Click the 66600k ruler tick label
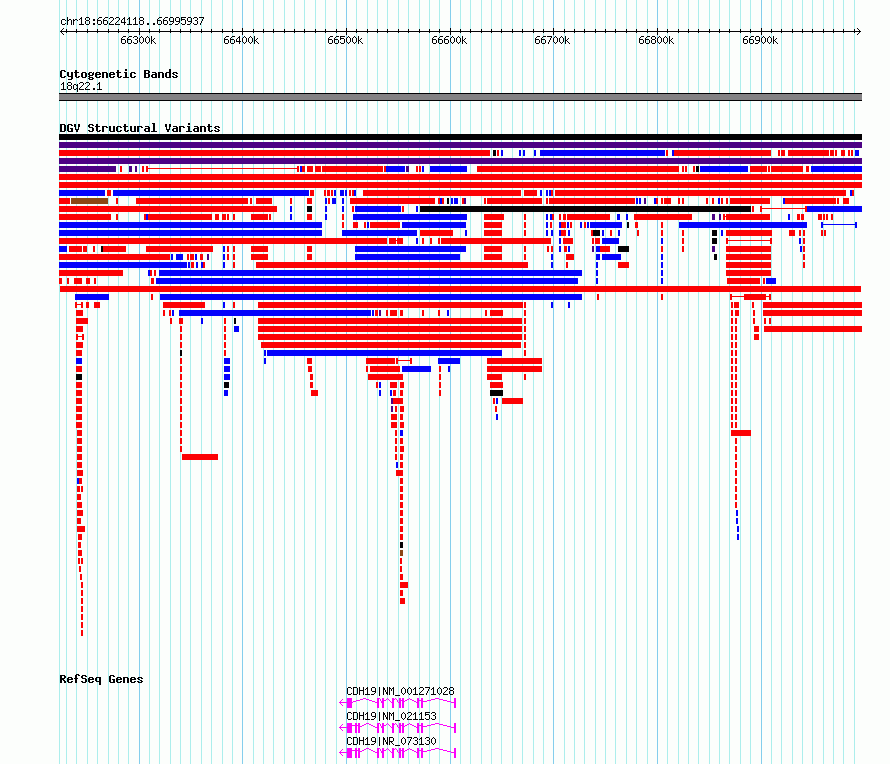 449,40
